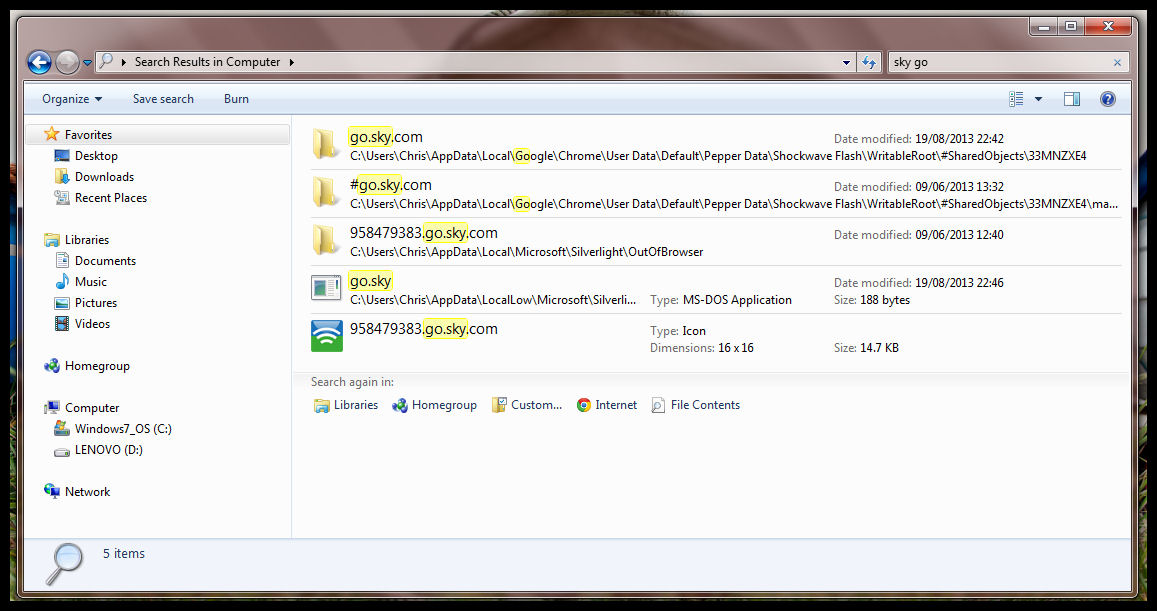Click the date modified 09/06/2013 13:32
Screen dimensions: 1157x611
pos(959,187)
